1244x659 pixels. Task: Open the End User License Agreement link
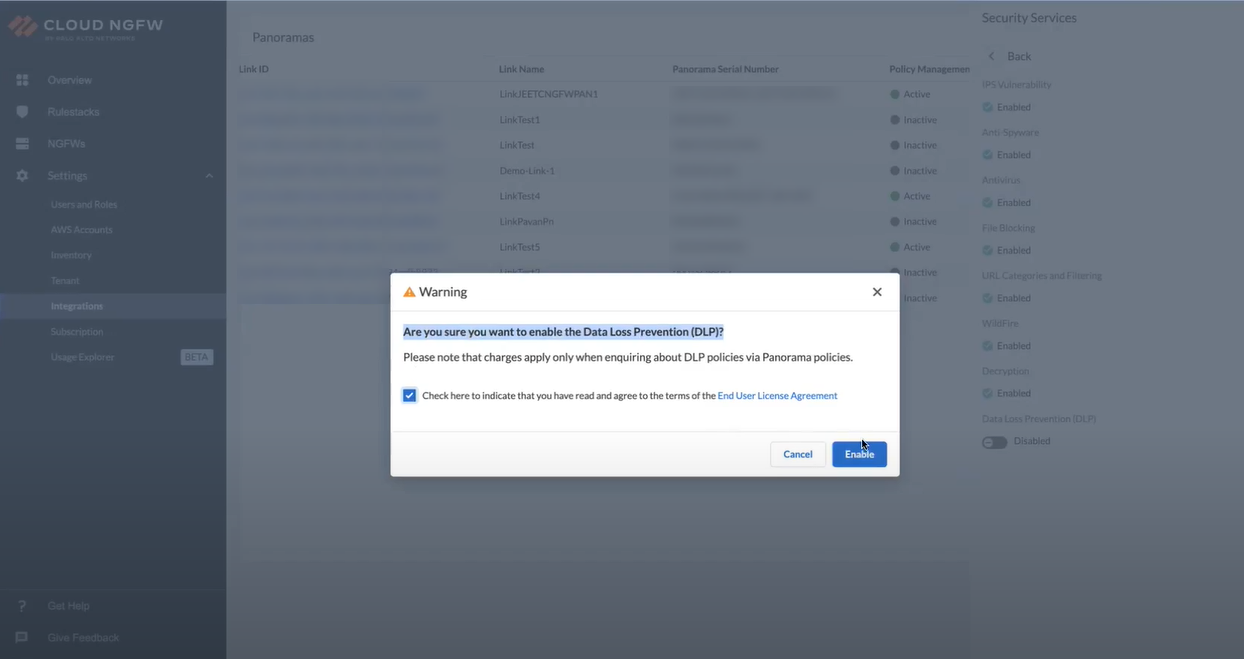point(777,396)
